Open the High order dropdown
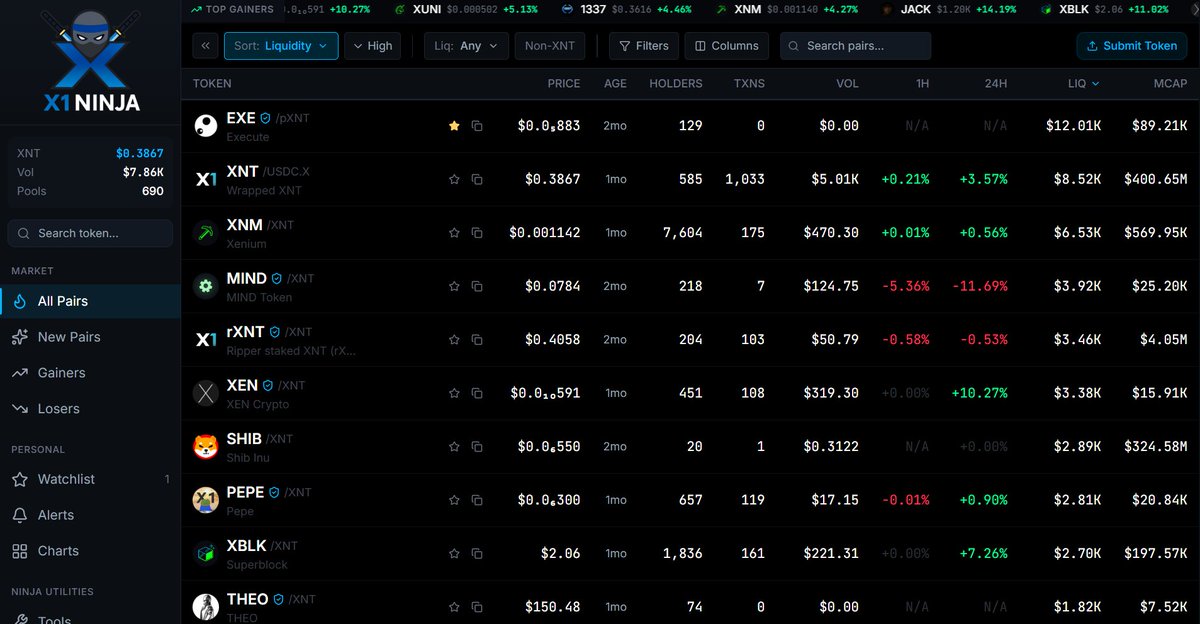The image size is (1200, 624). (x=372, y=46)
